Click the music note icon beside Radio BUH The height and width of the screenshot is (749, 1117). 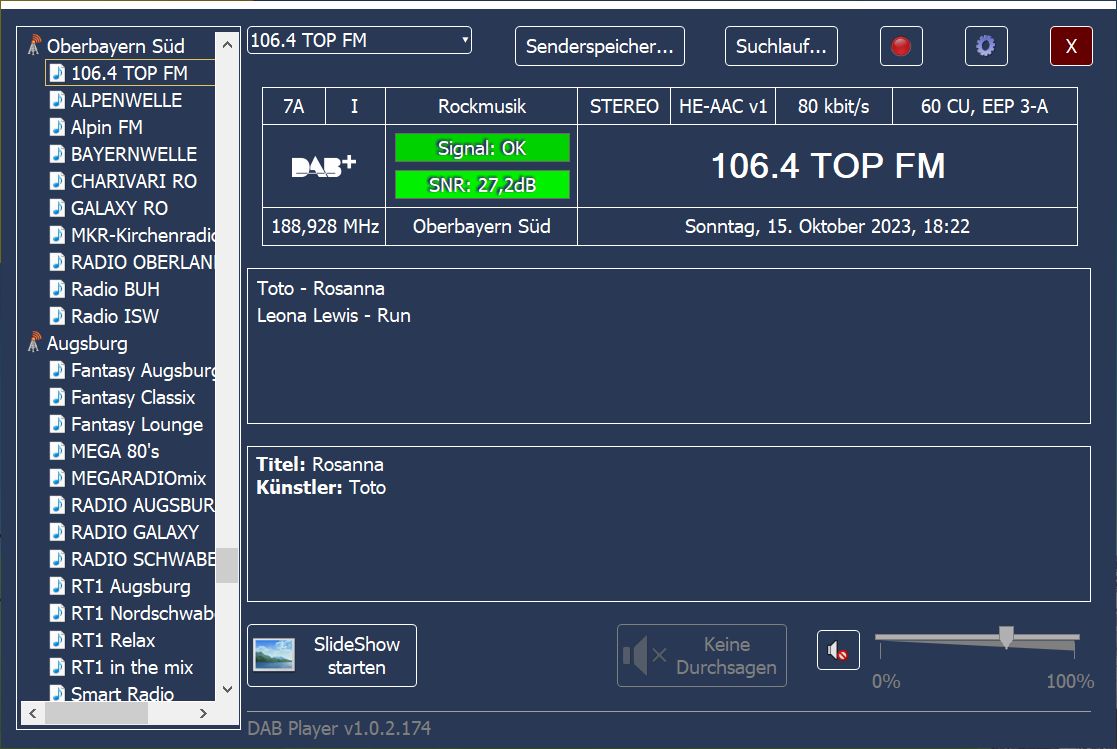(58, 289)
